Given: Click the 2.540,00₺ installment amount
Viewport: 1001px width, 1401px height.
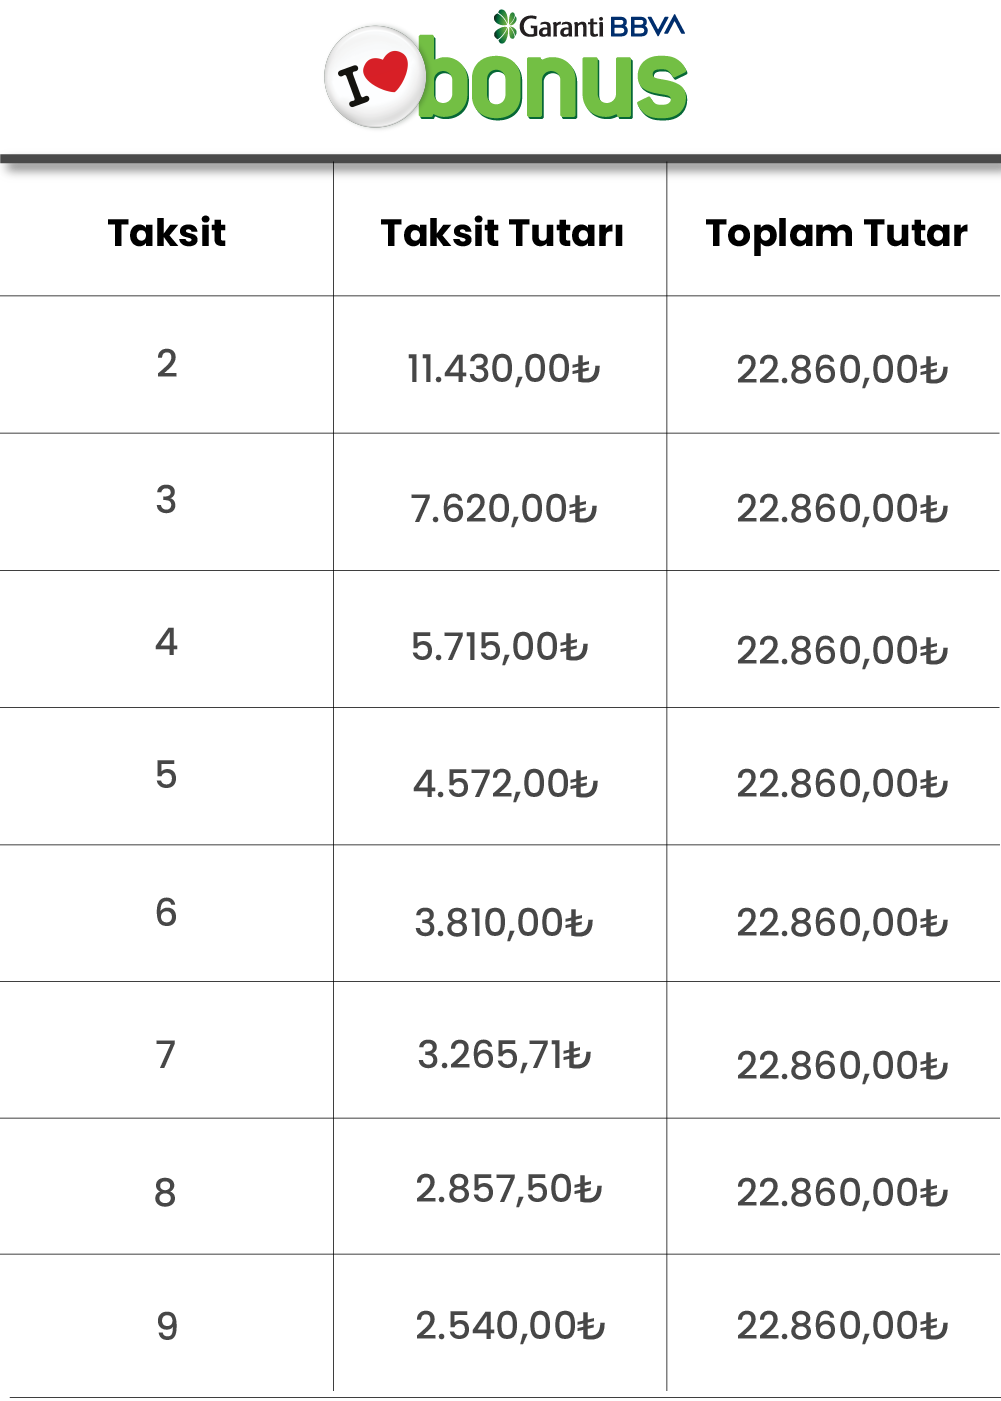Looking at the screenshot, I should click(510, 1325).
